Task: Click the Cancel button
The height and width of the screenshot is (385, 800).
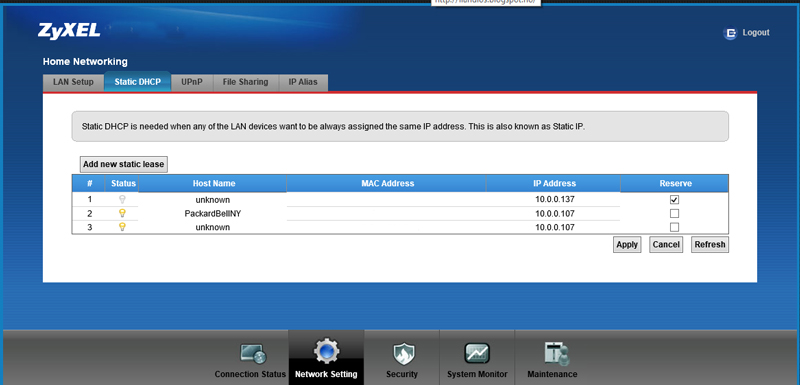Action: coord(666,244)
